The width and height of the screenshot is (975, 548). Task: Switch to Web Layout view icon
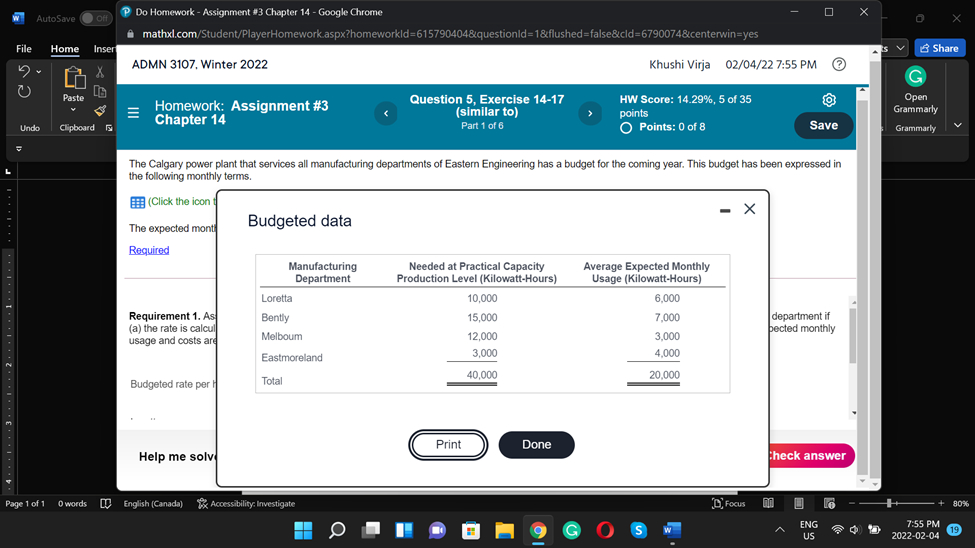(829, 503)
